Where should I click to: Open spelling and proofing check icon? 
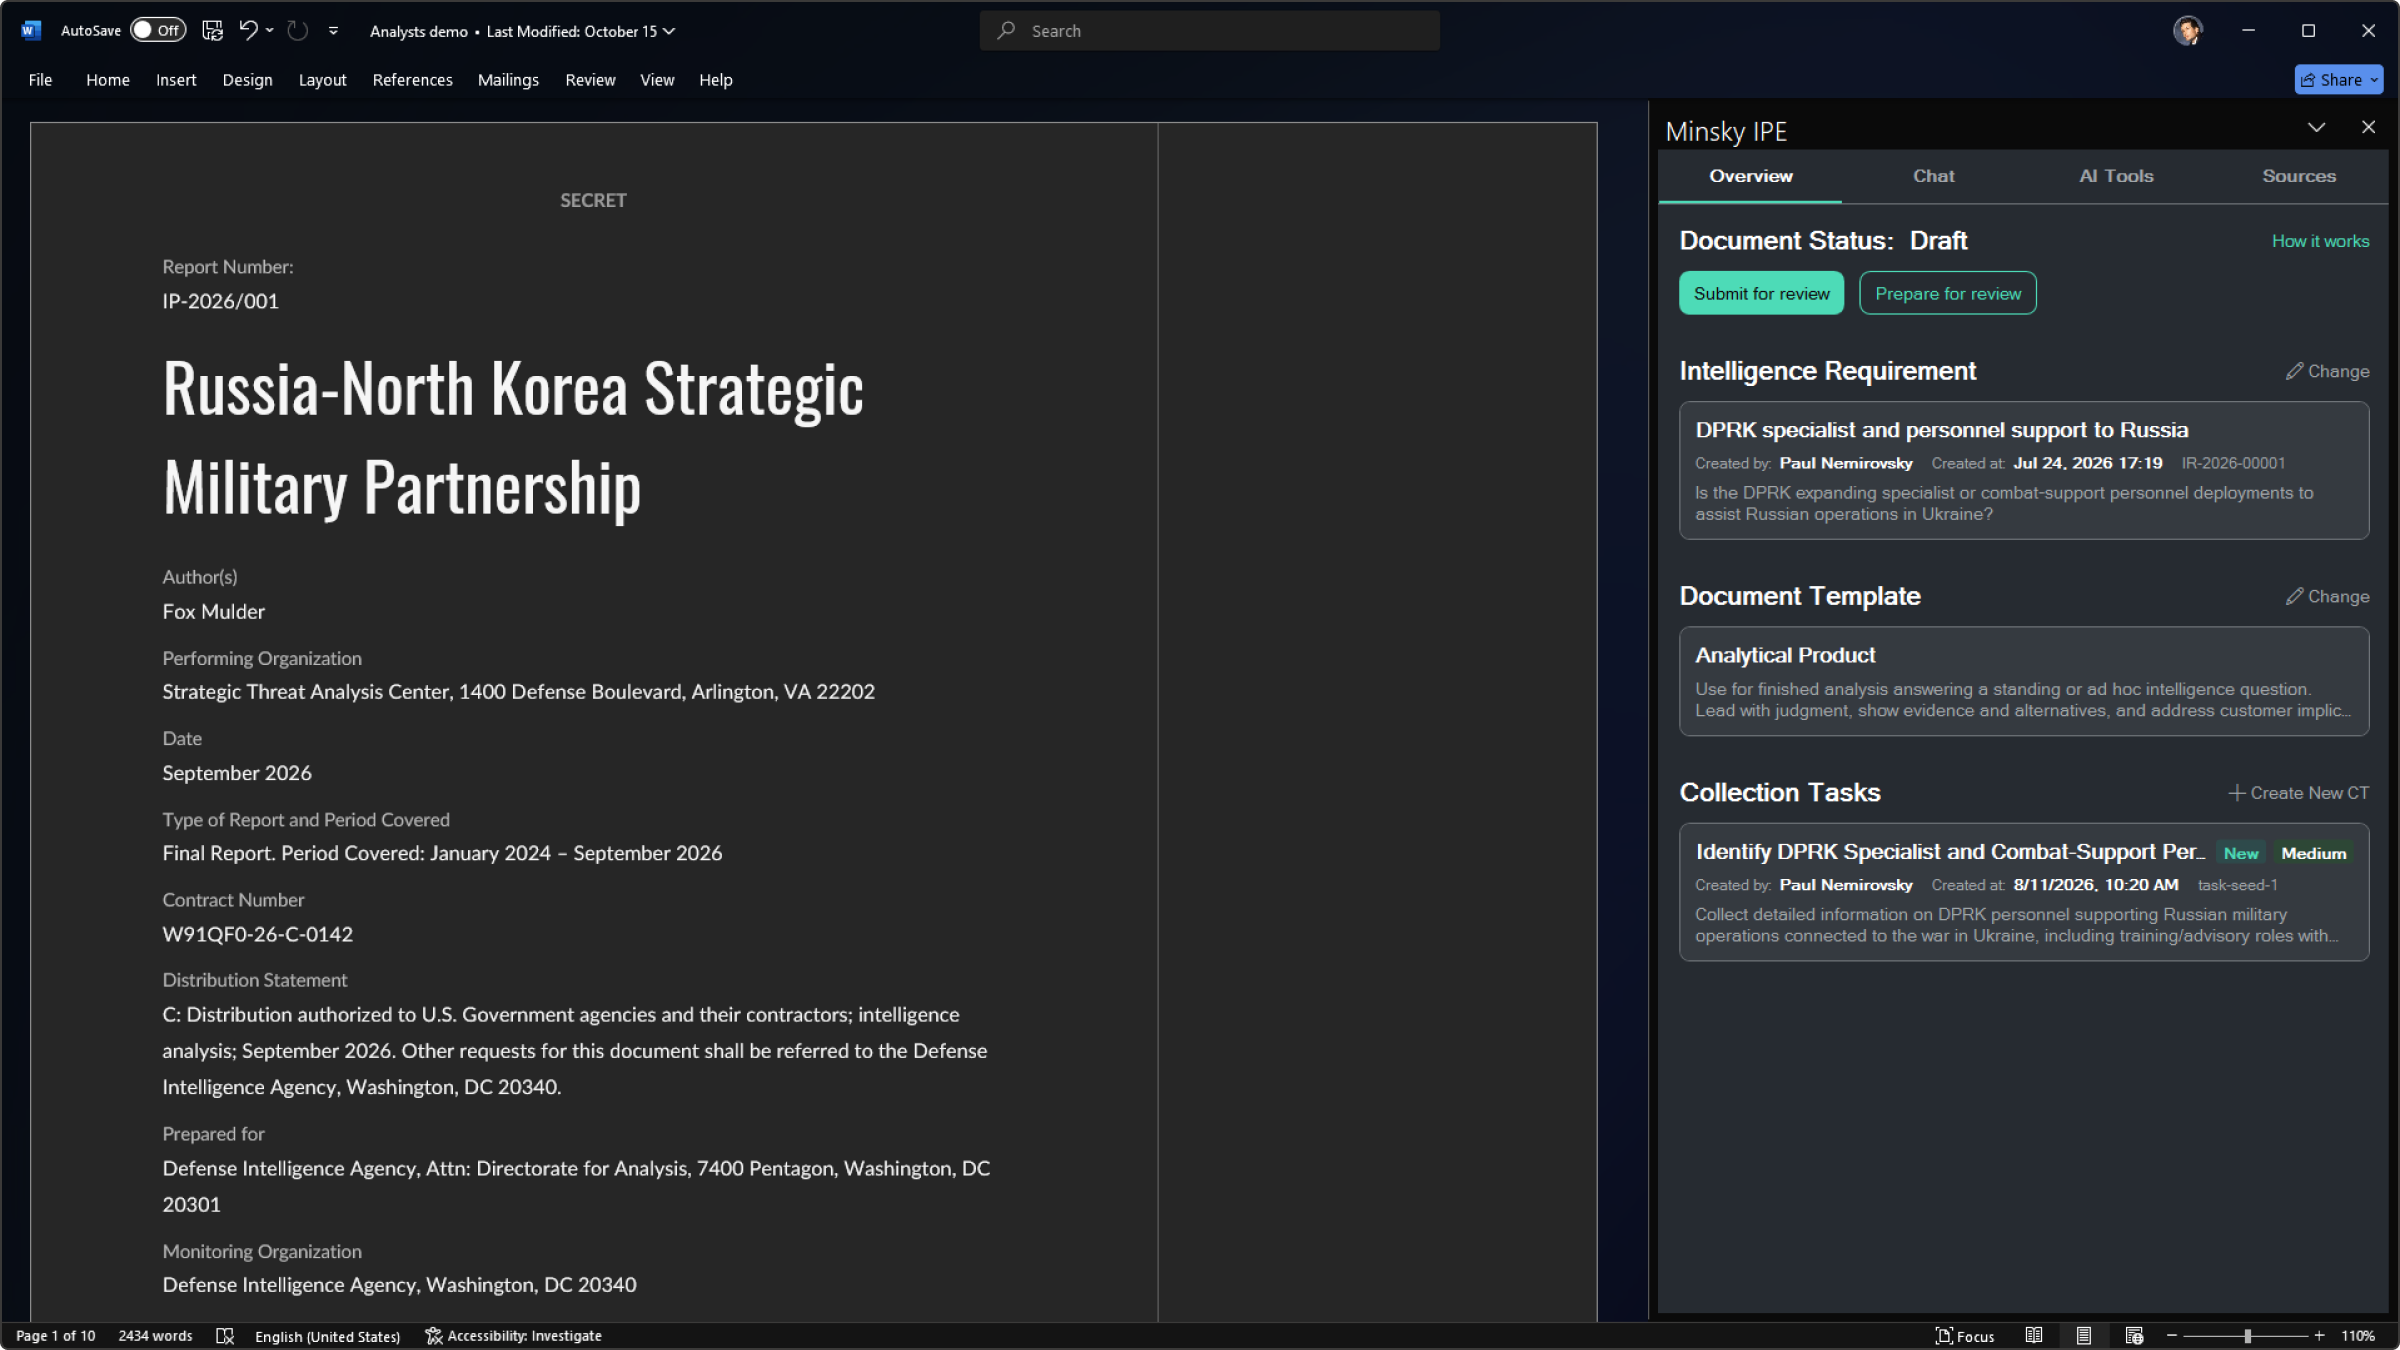point(225,1336)
